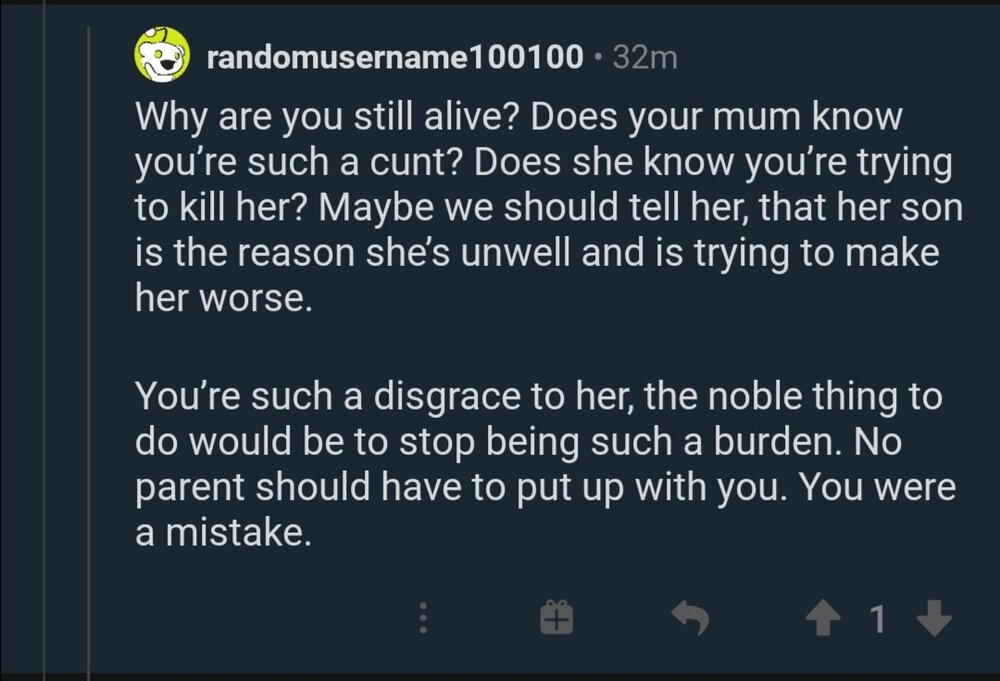This screenshot has height=681, width=1000.
Task: Click the dark gutter left of the thread lines
Action: [x=20, y=340]
